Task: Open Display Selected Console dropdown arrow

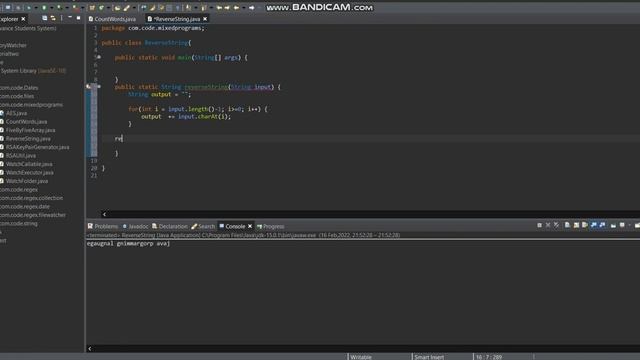Action: 630,225
